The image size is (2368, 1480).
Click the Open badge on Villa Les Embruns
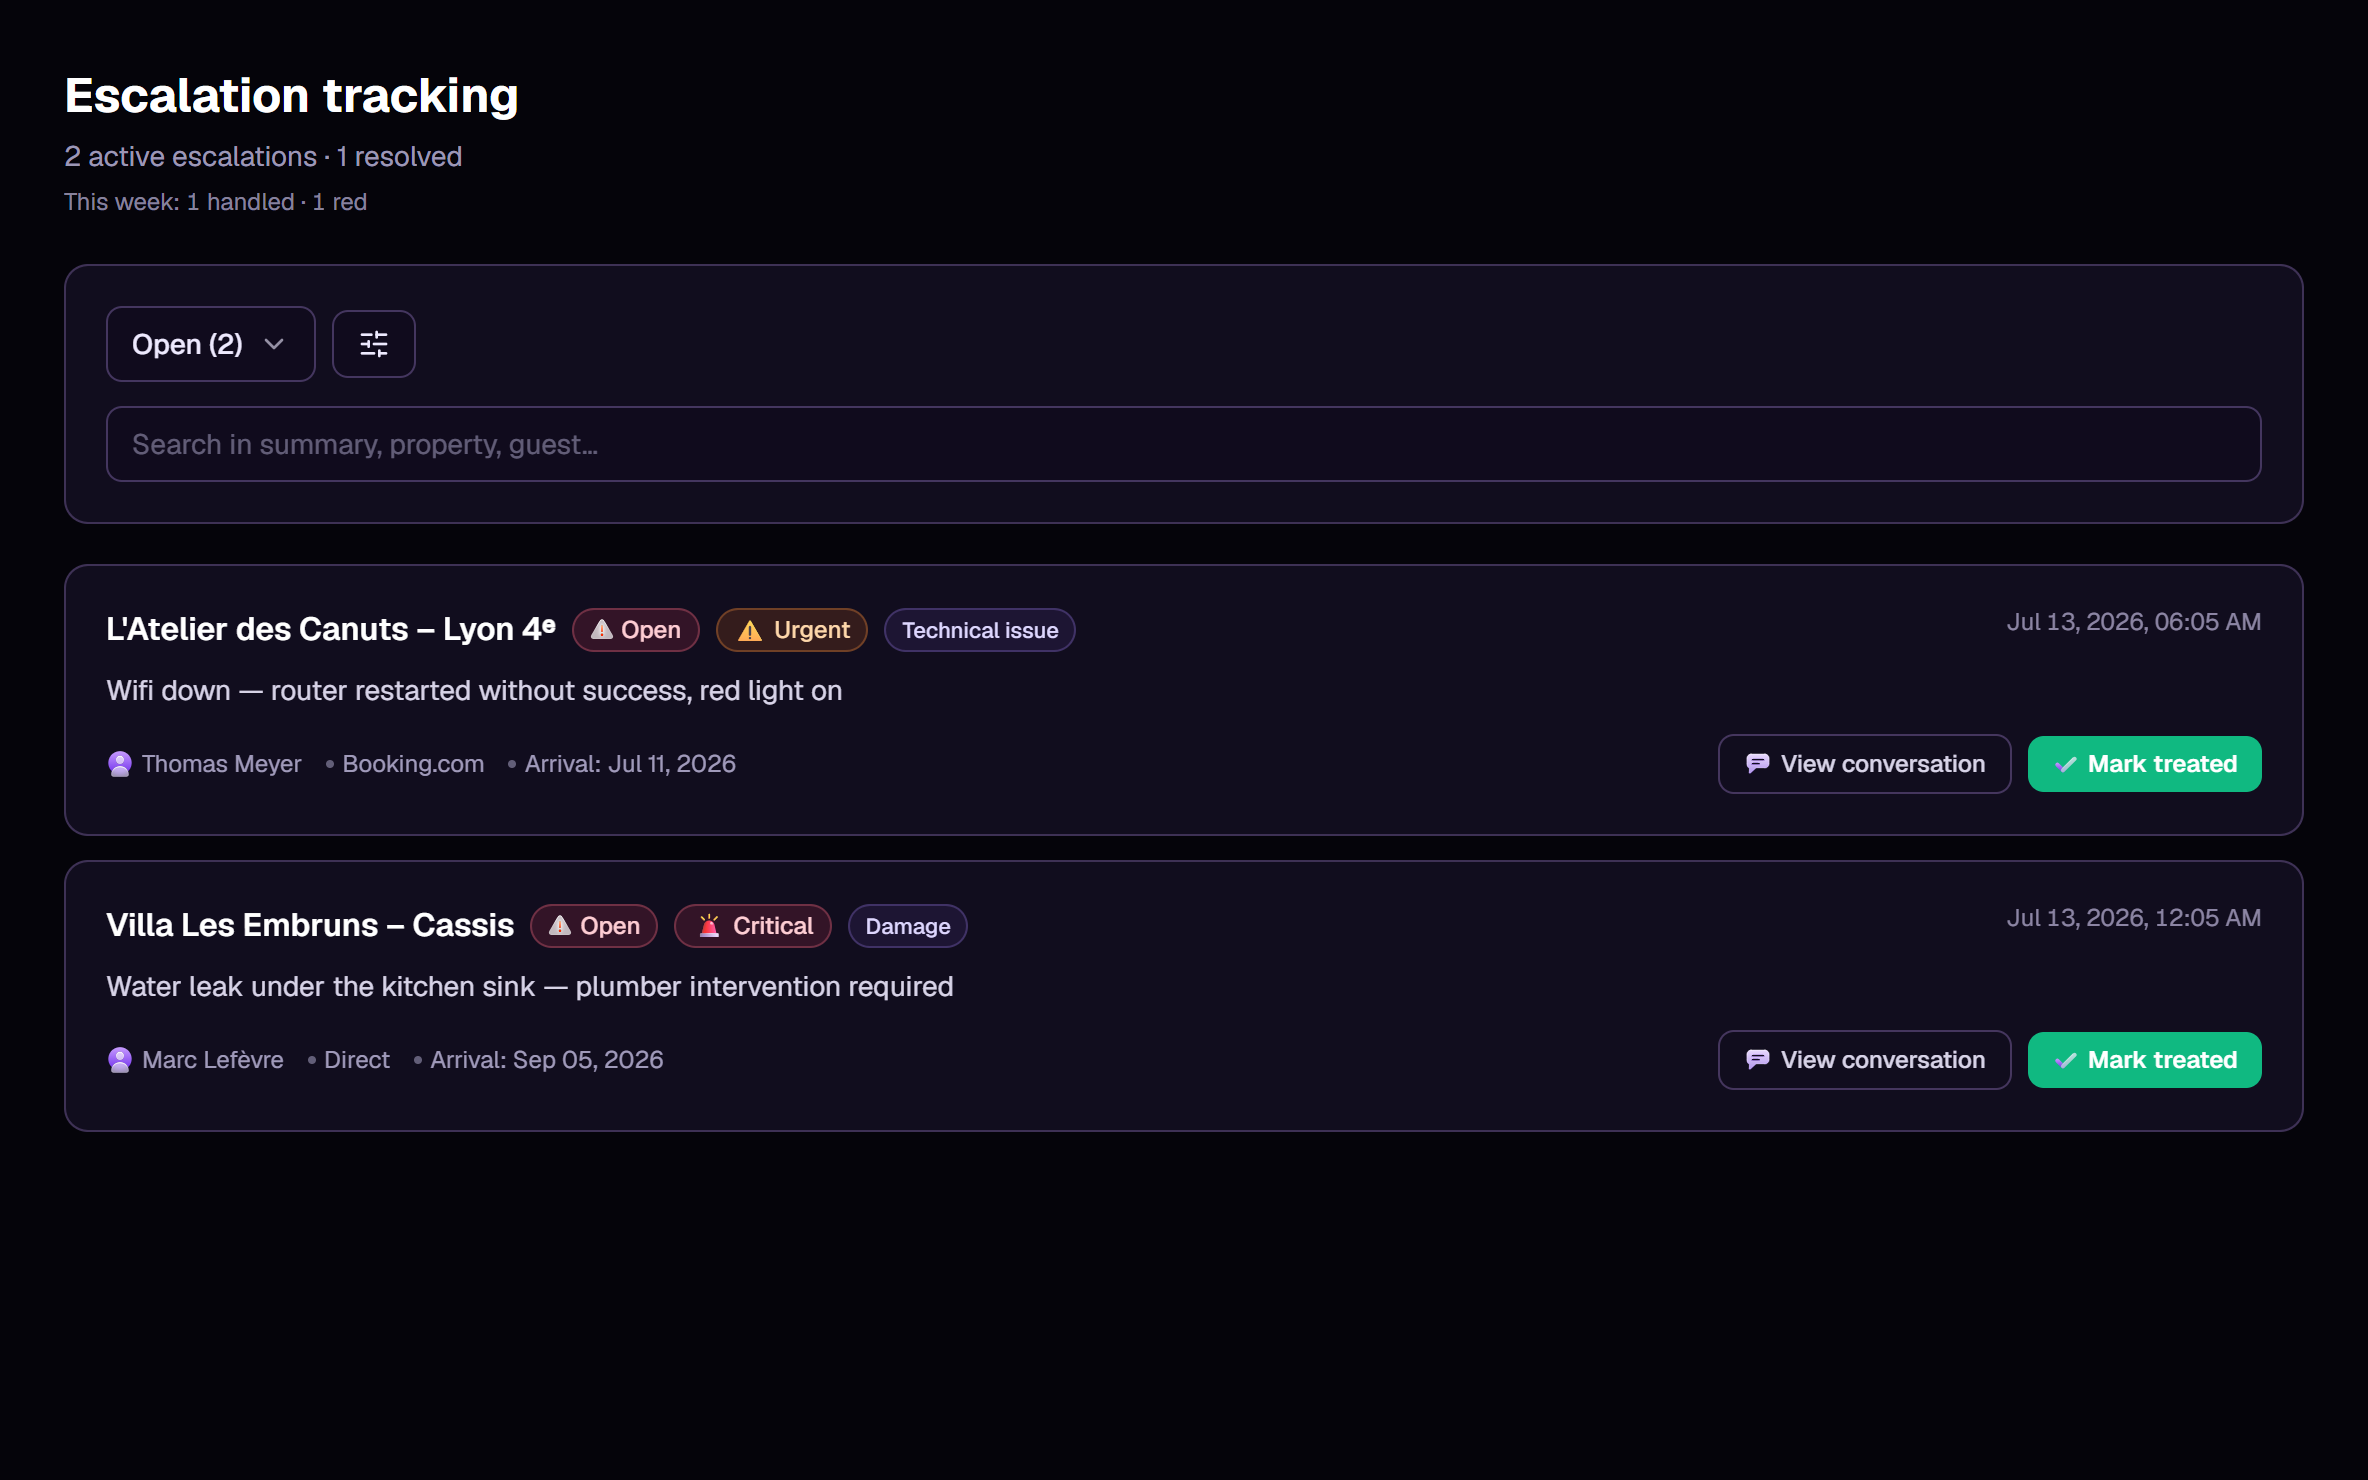pyautogui.click(x=594, y=926)
